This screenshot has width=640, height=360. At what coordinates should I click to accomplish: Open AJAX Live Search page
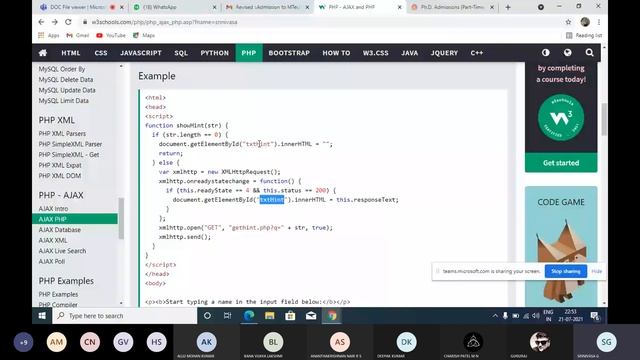tap(62, 251)
